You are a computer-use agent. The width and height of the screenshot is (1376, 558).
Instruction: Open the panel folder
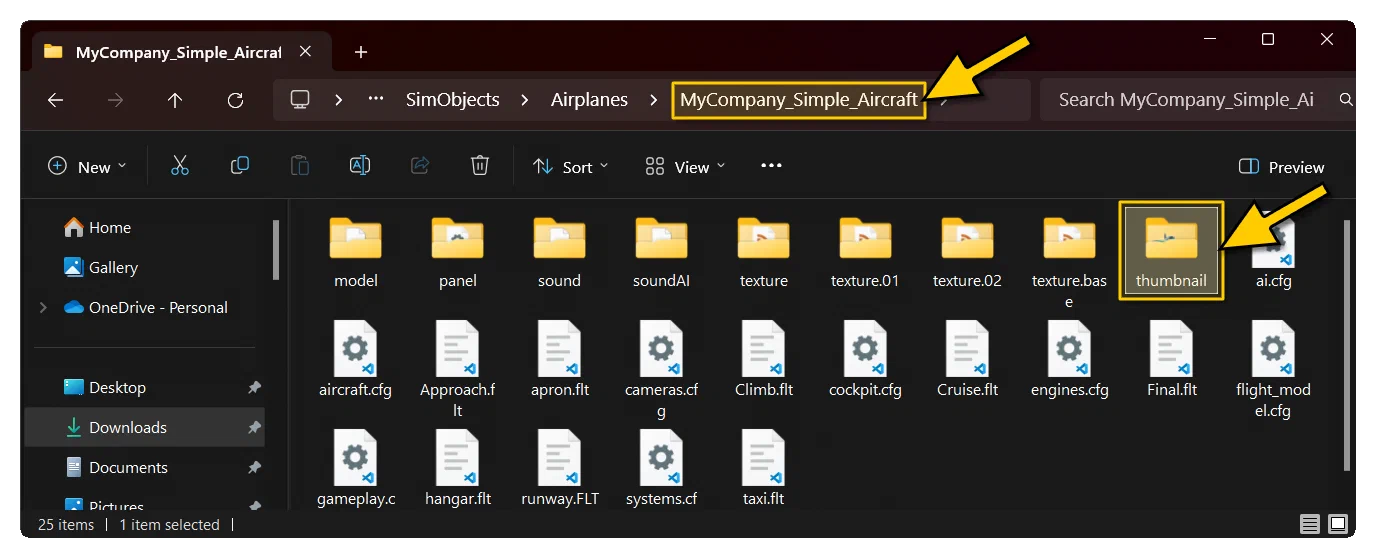(x=458, y=253)
